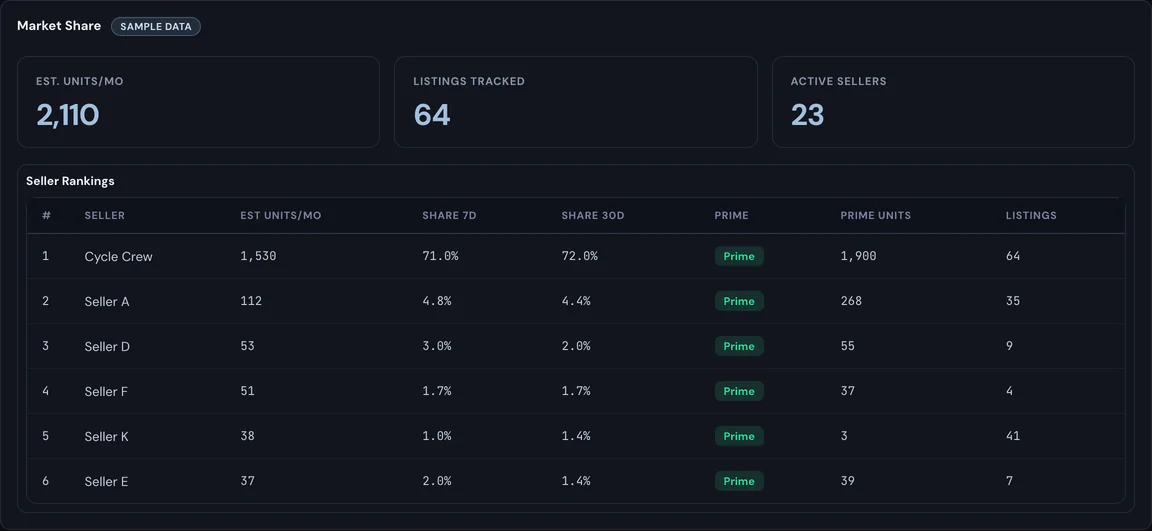The image size is (1152, 531).
Task: Click the Seller Rankings heading
Action: 71,181
